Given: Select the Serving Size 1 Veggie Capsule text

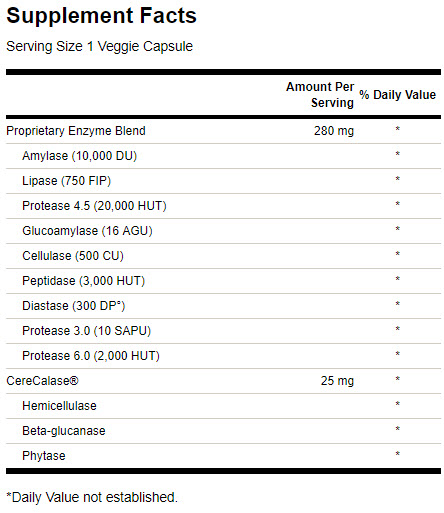Looking at the screenshot, I should [x=99, y=46].
